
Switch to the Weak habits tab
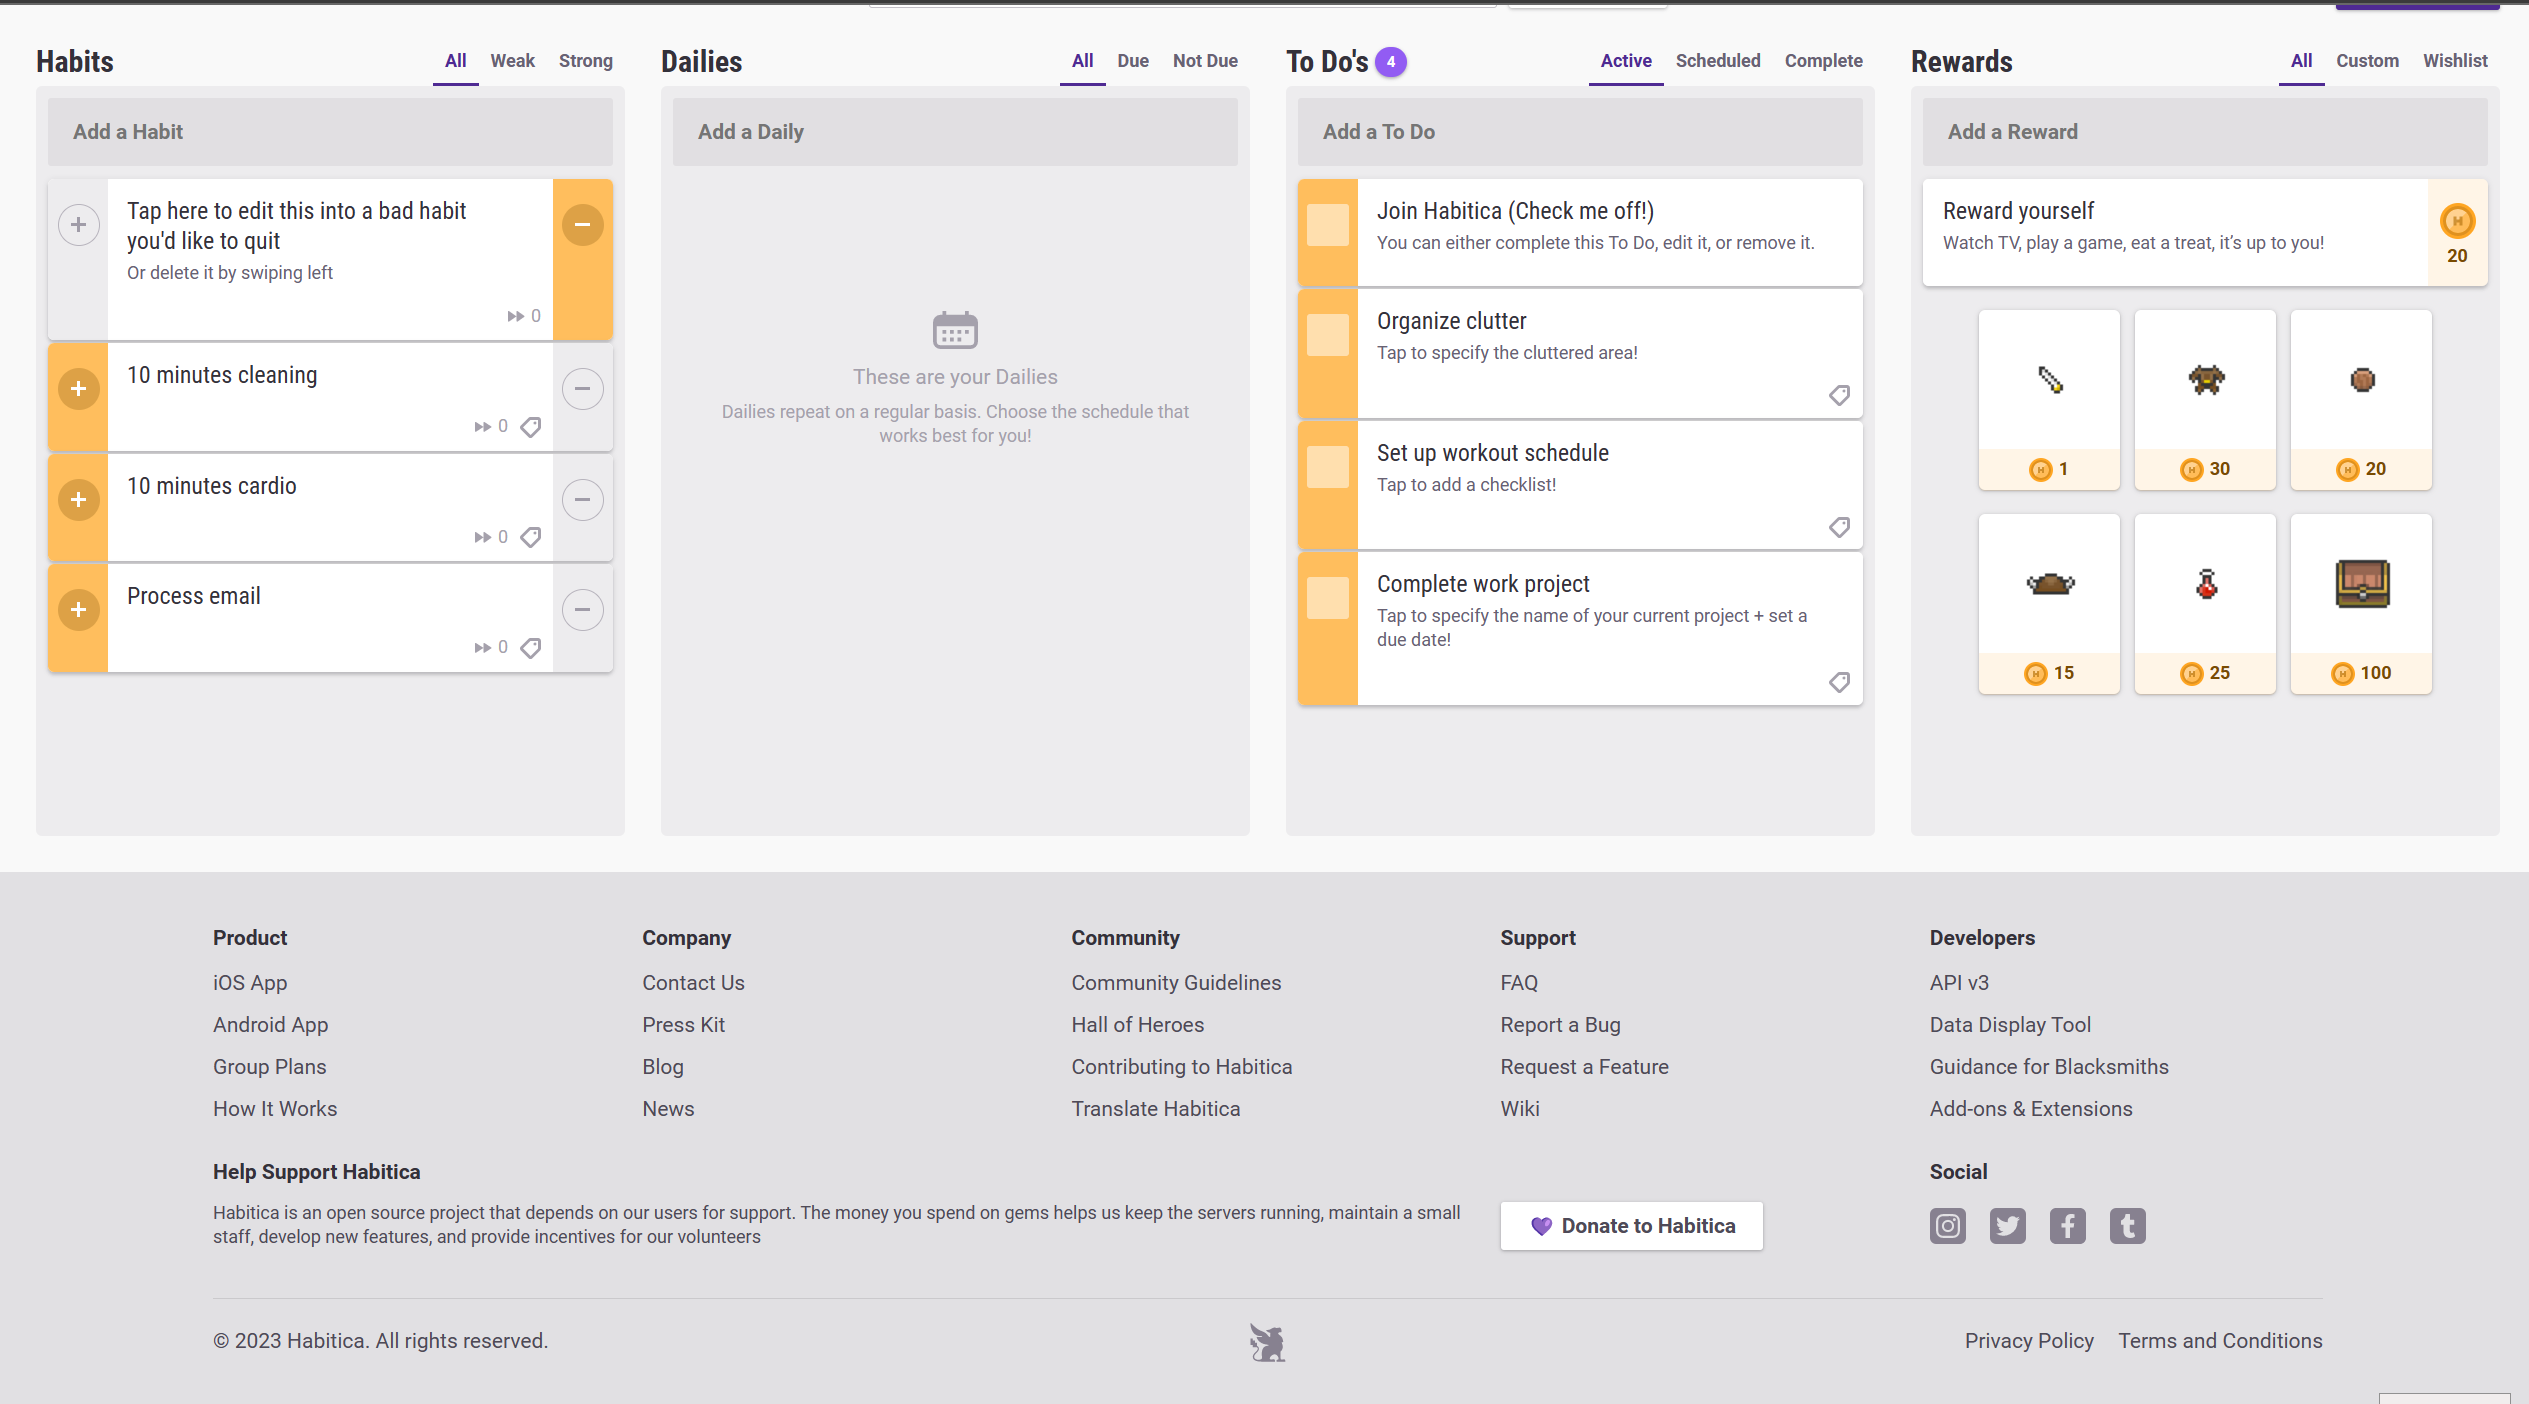512,60
